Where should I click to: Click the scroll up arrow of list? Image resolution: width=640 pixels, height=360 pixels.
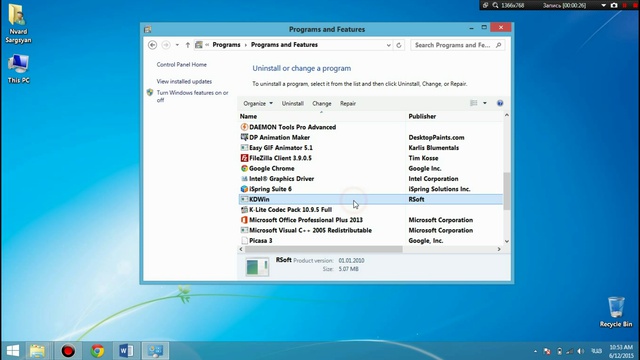pyautogui.click(x=507, y=115)
